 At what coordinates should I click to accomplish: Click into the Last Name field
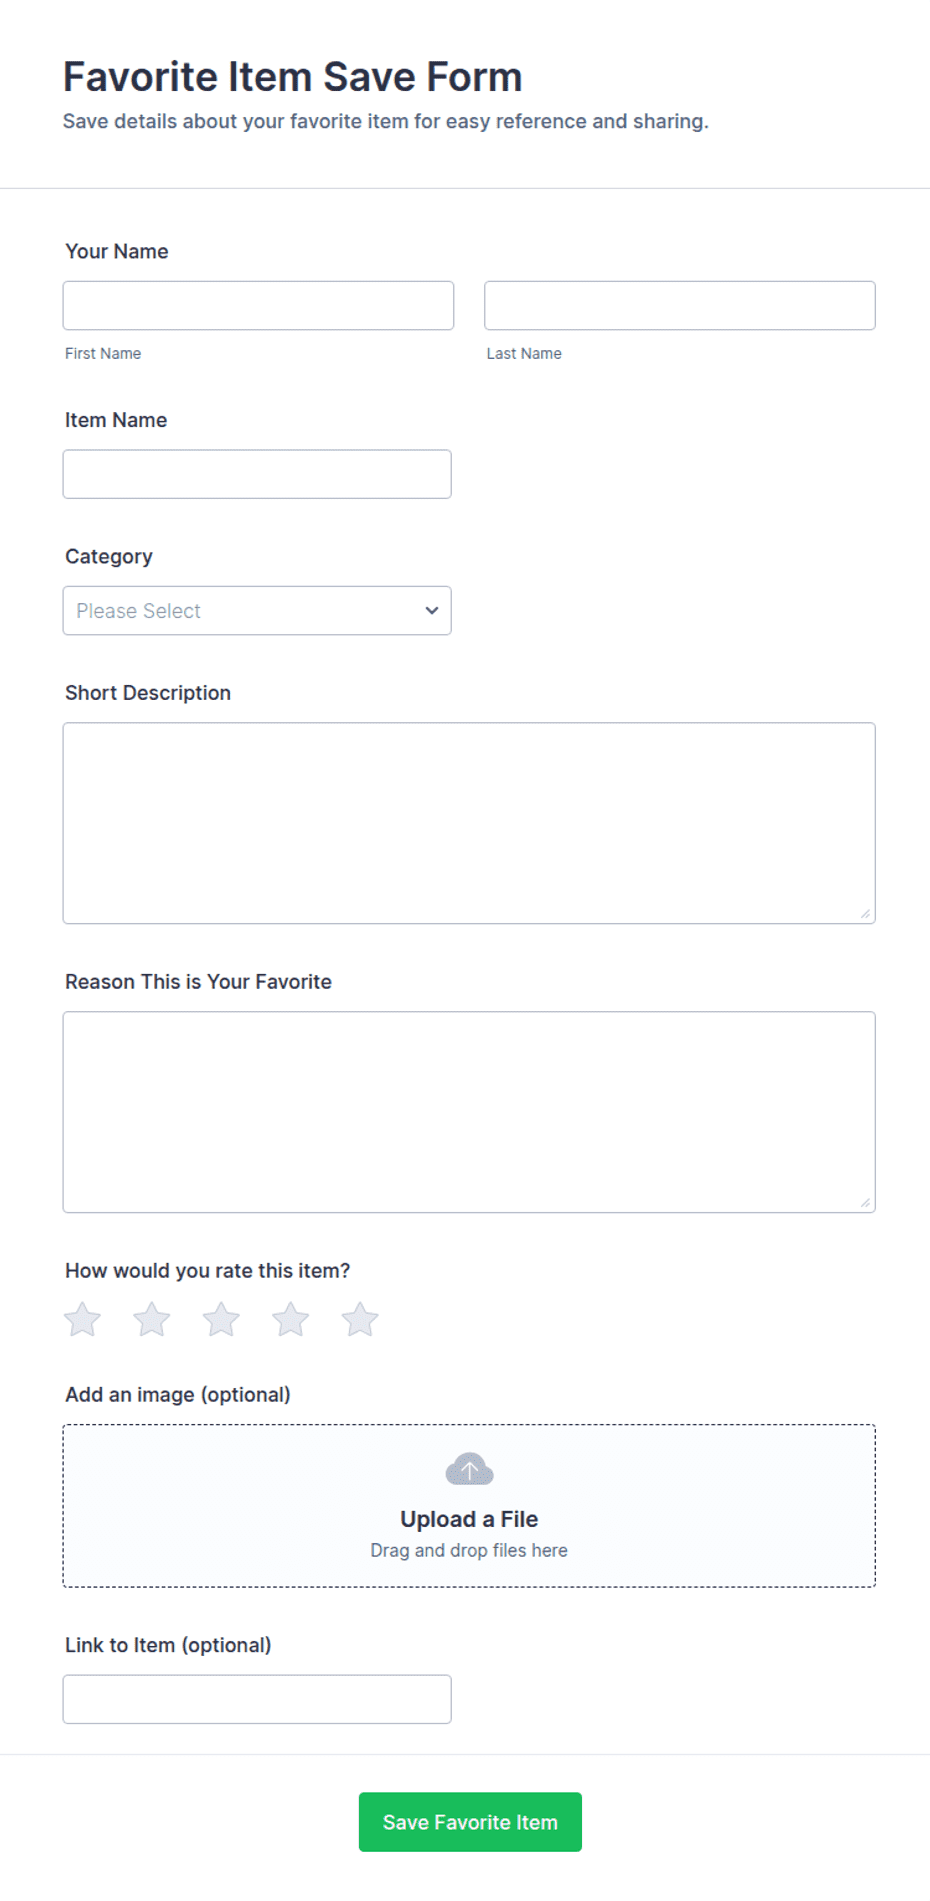[680, 305]
